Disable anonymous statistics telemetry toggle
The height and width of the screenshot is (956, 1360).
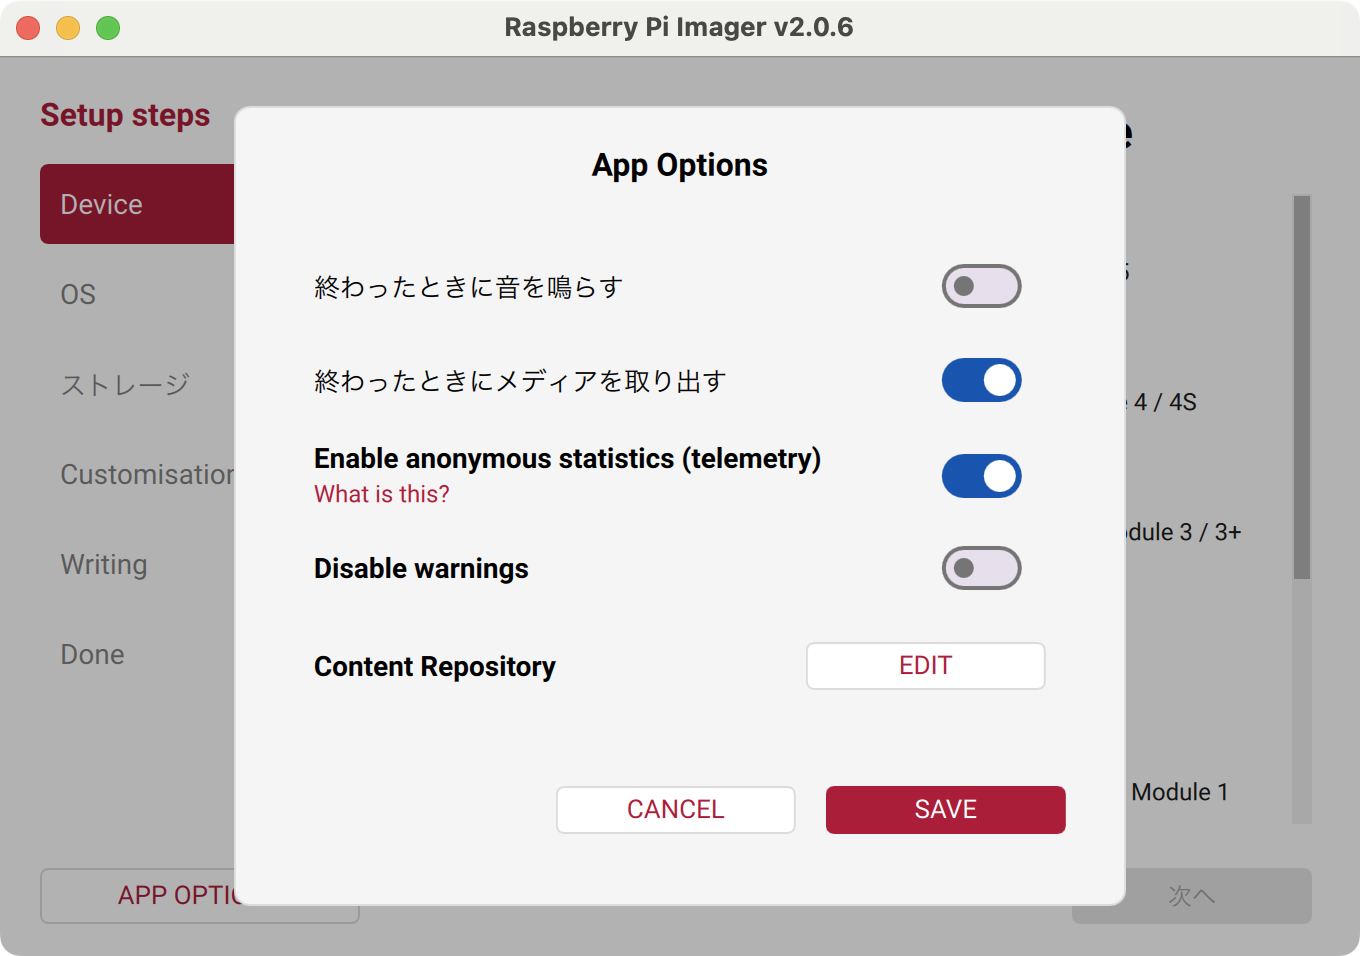pyautogui.click(x=981, y=476)
